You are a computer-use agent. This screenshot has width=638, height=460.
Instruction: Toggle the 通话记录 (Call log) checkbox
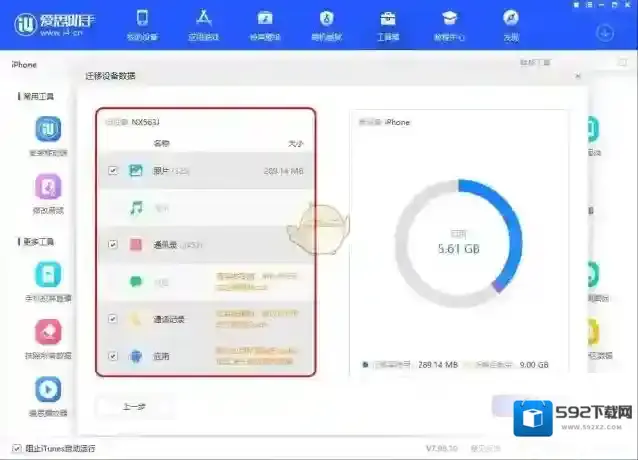tap(113, 319)
